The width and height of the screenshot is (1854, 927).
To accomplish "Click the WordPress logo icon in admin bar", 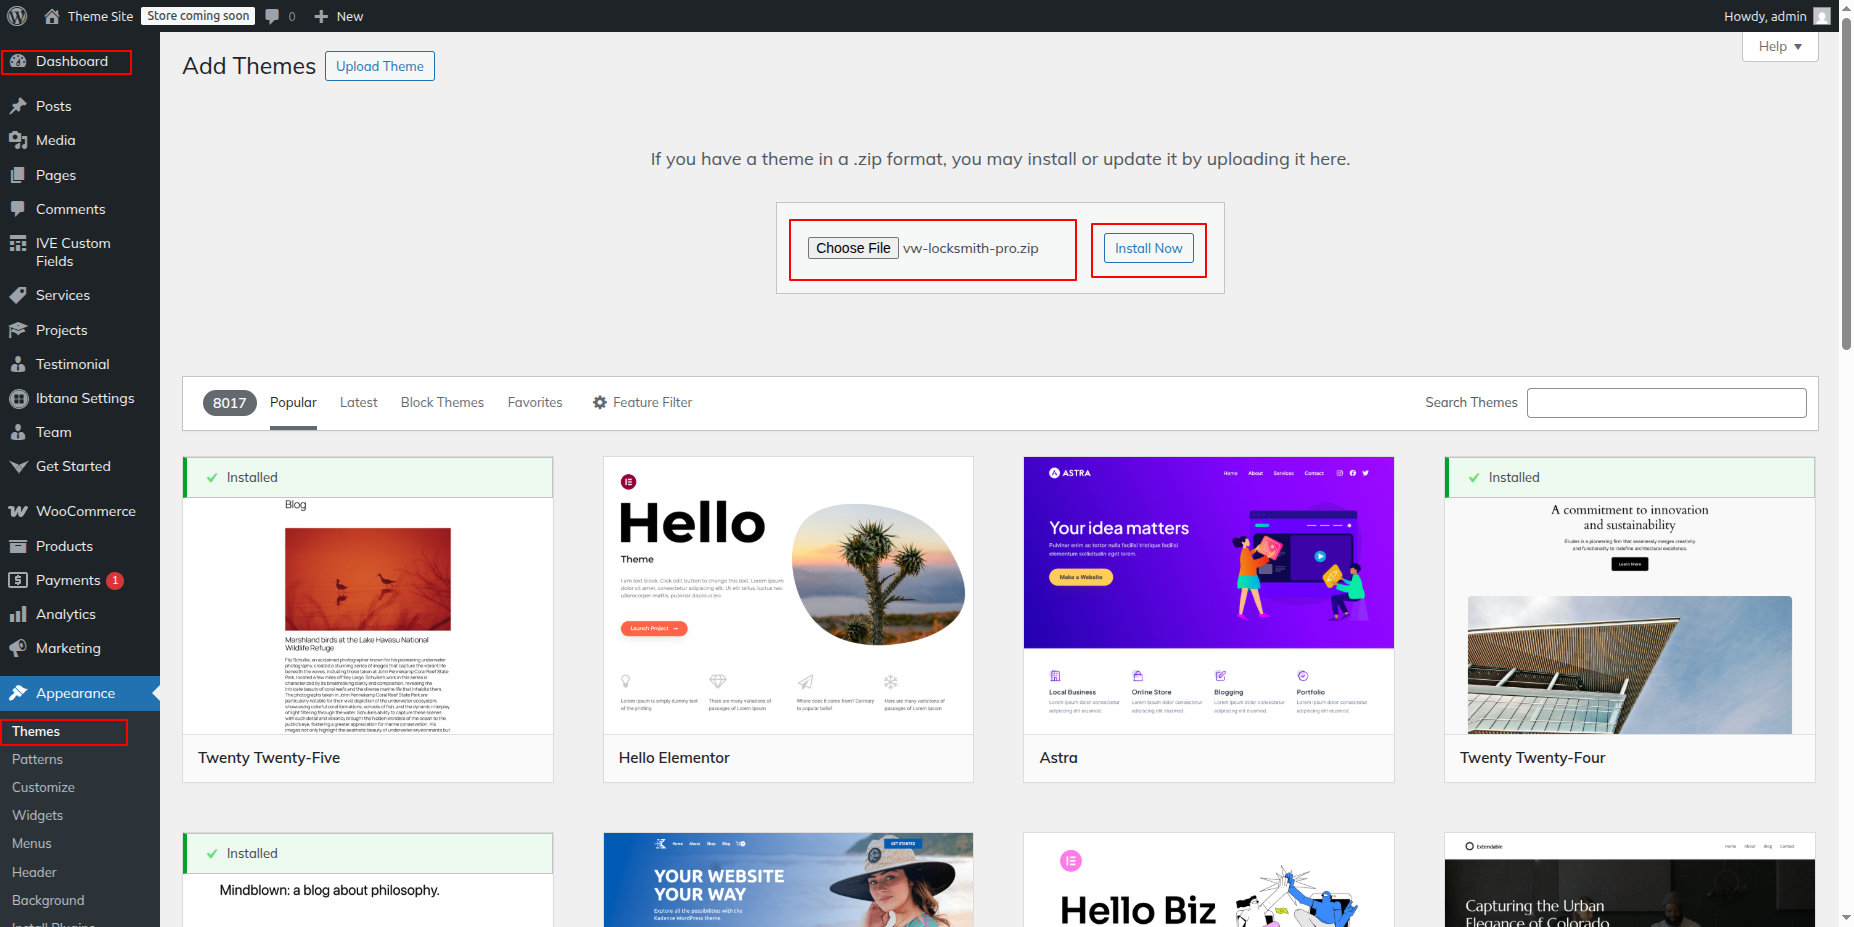I will [x=17, y=16].
